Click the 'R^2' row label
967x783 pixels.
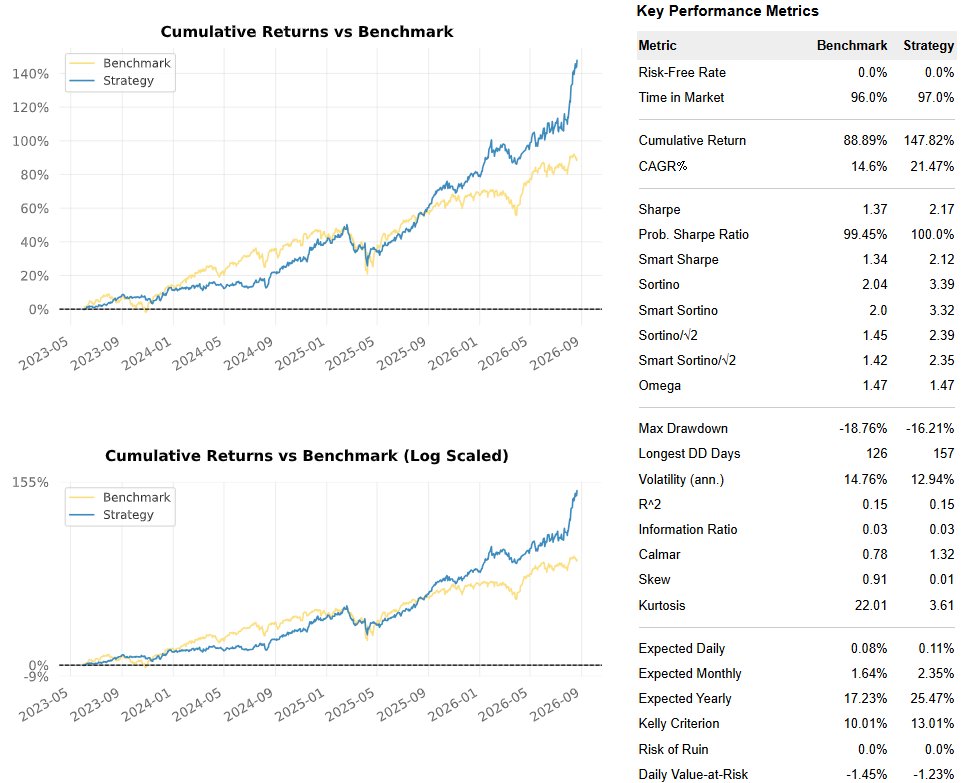pos(649,505)
